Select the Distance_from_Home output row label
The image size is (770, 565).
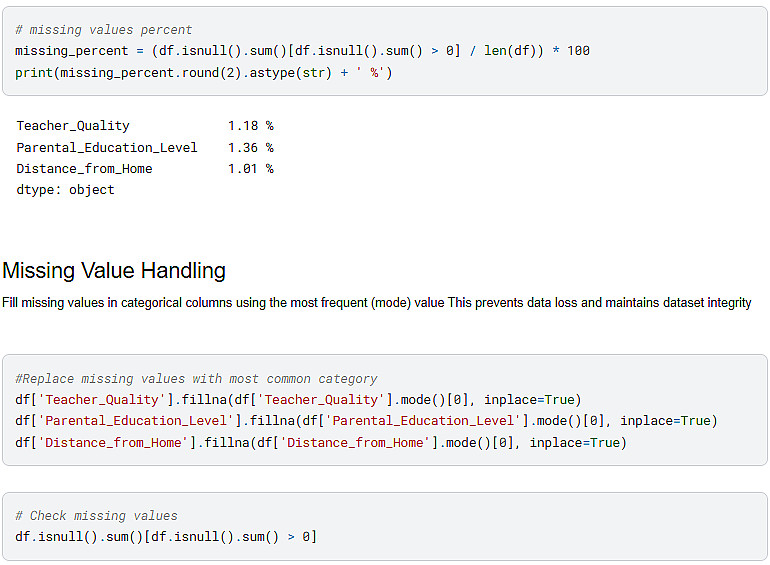[84, 169]
